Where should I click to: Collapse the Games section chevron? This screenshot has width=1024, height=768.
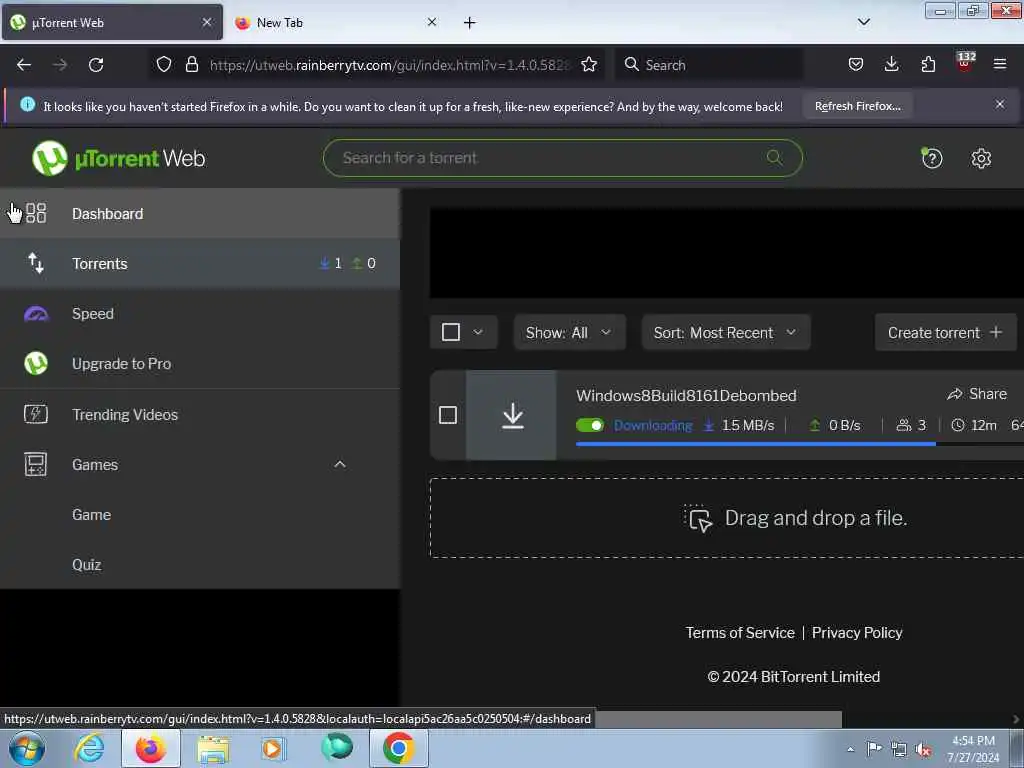coord(340,464)
